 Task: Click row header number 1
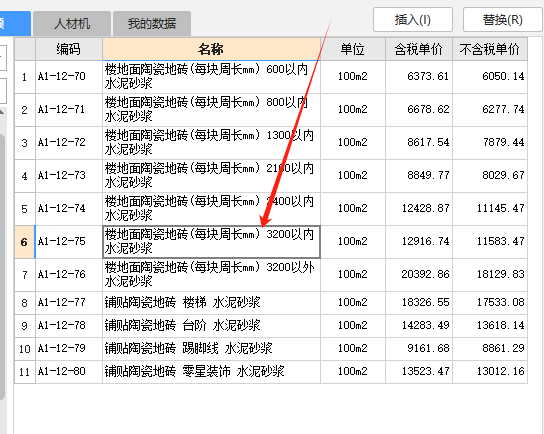click(x=25, y=77)
